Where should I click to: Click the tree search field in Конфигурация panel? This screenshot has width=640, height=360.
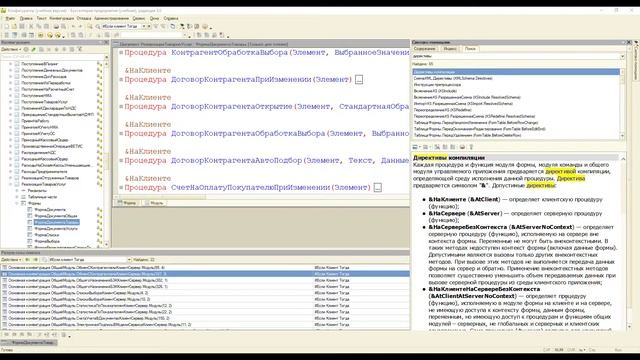tap(52, 57)
